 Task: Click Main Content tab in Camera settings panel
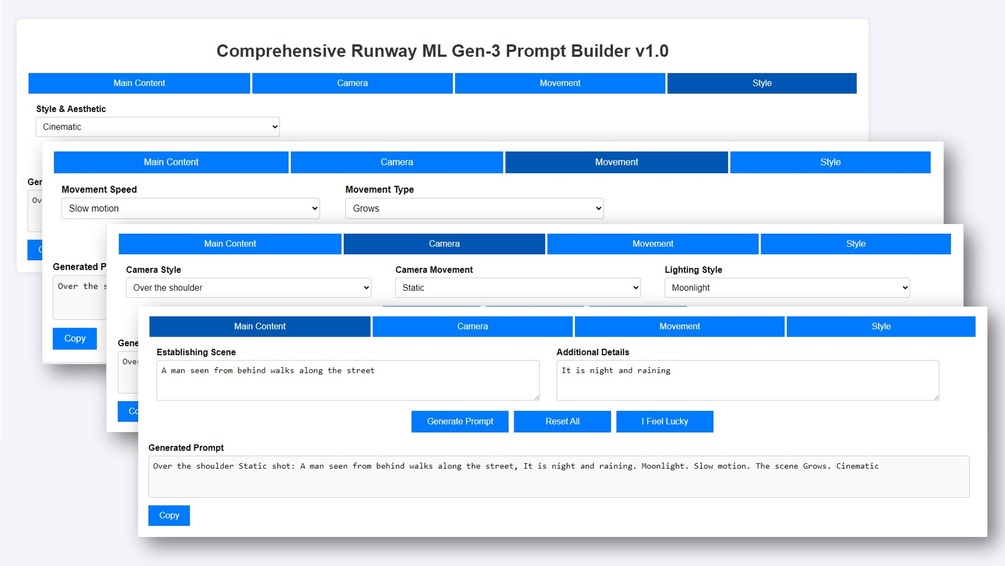tap(229, 244)
